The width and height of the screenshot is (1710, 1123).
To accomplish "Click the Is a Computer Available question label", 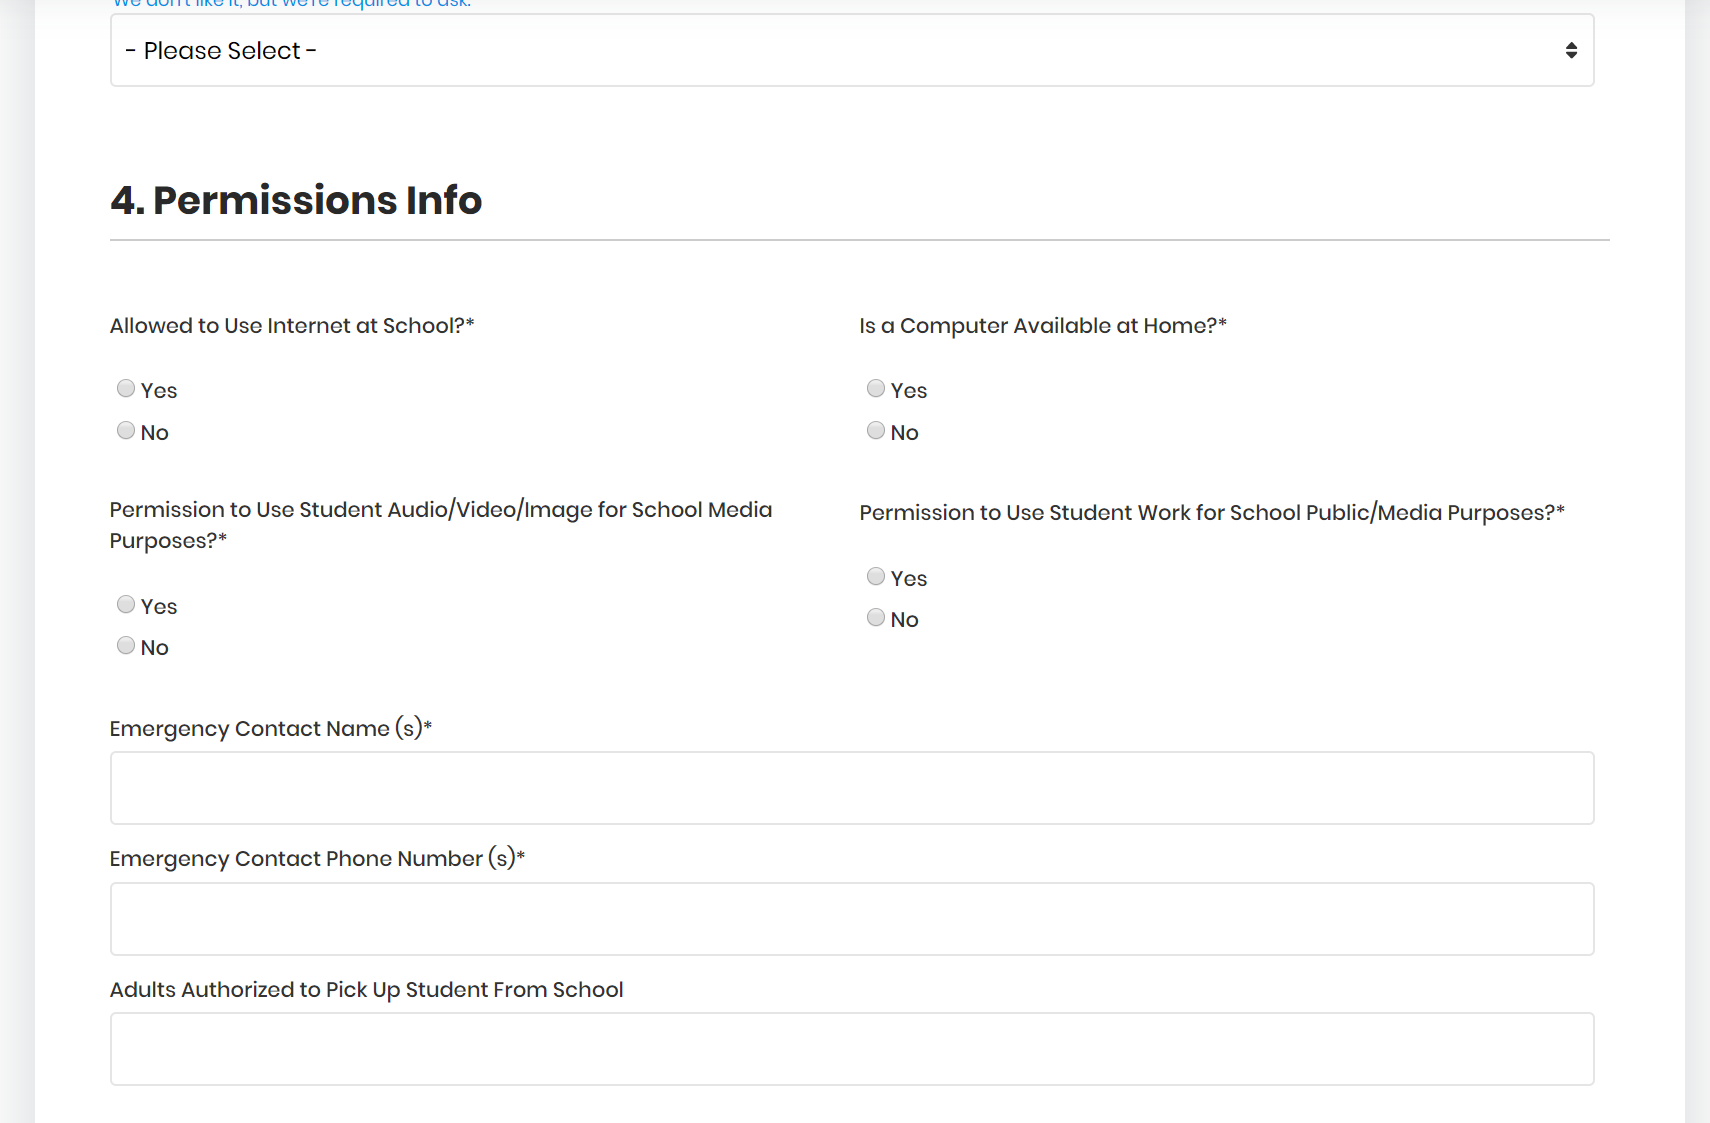I will (x=1043, y=326).
